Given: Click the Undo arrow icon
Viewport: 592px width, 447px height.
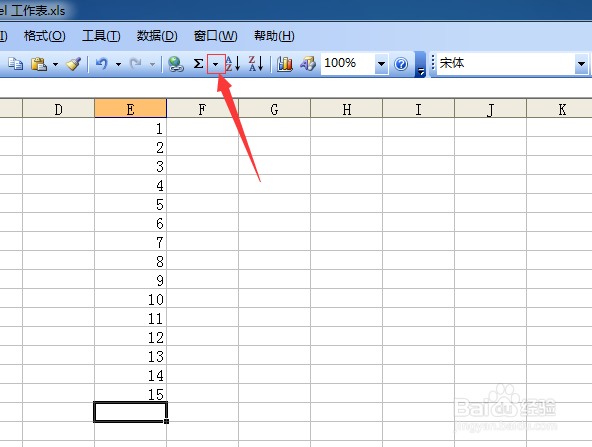Looking at the screenshot, I should point(102,64).
